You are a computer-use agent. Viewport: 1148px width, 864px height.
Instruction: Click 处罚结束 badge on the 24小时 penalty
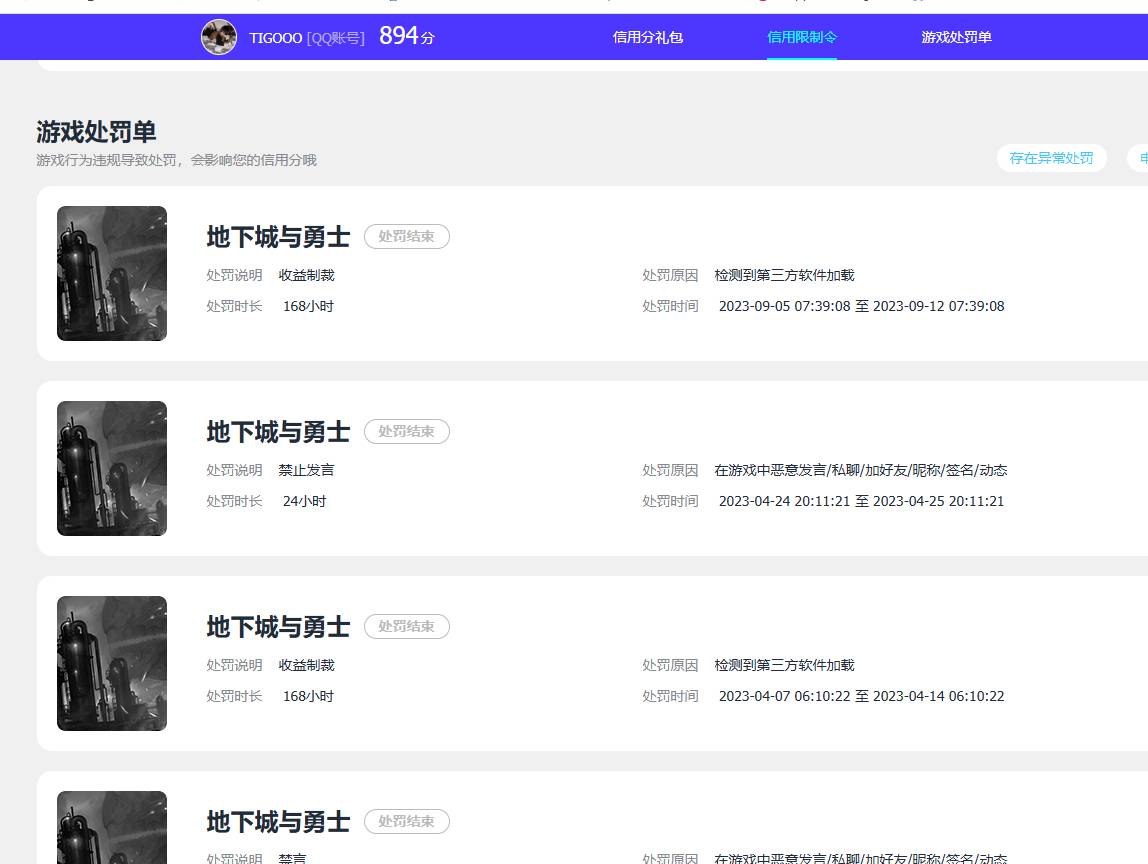tap(406, 432)
